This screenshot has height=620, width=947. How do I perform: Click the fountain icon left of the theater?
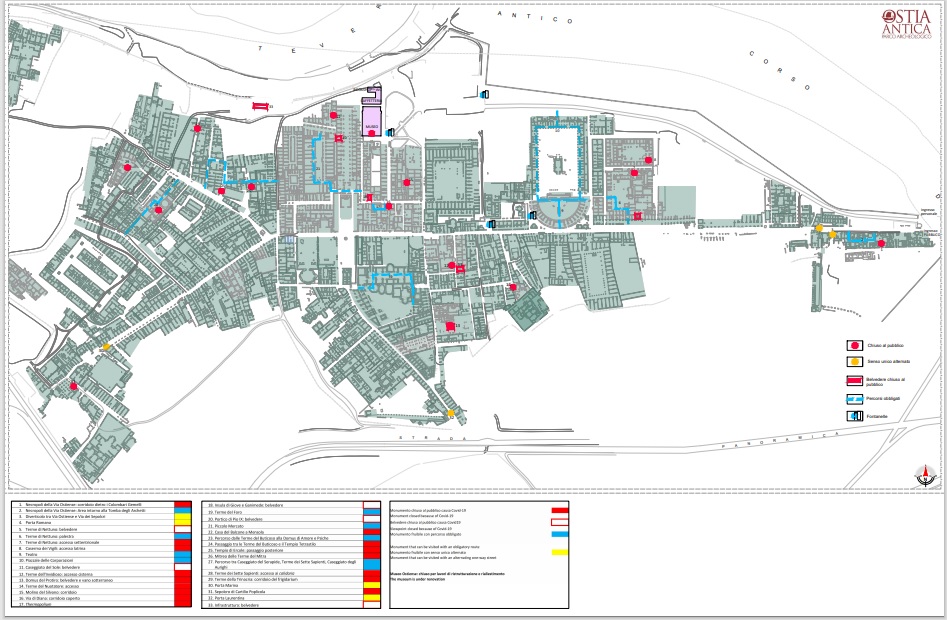[532, 213]
